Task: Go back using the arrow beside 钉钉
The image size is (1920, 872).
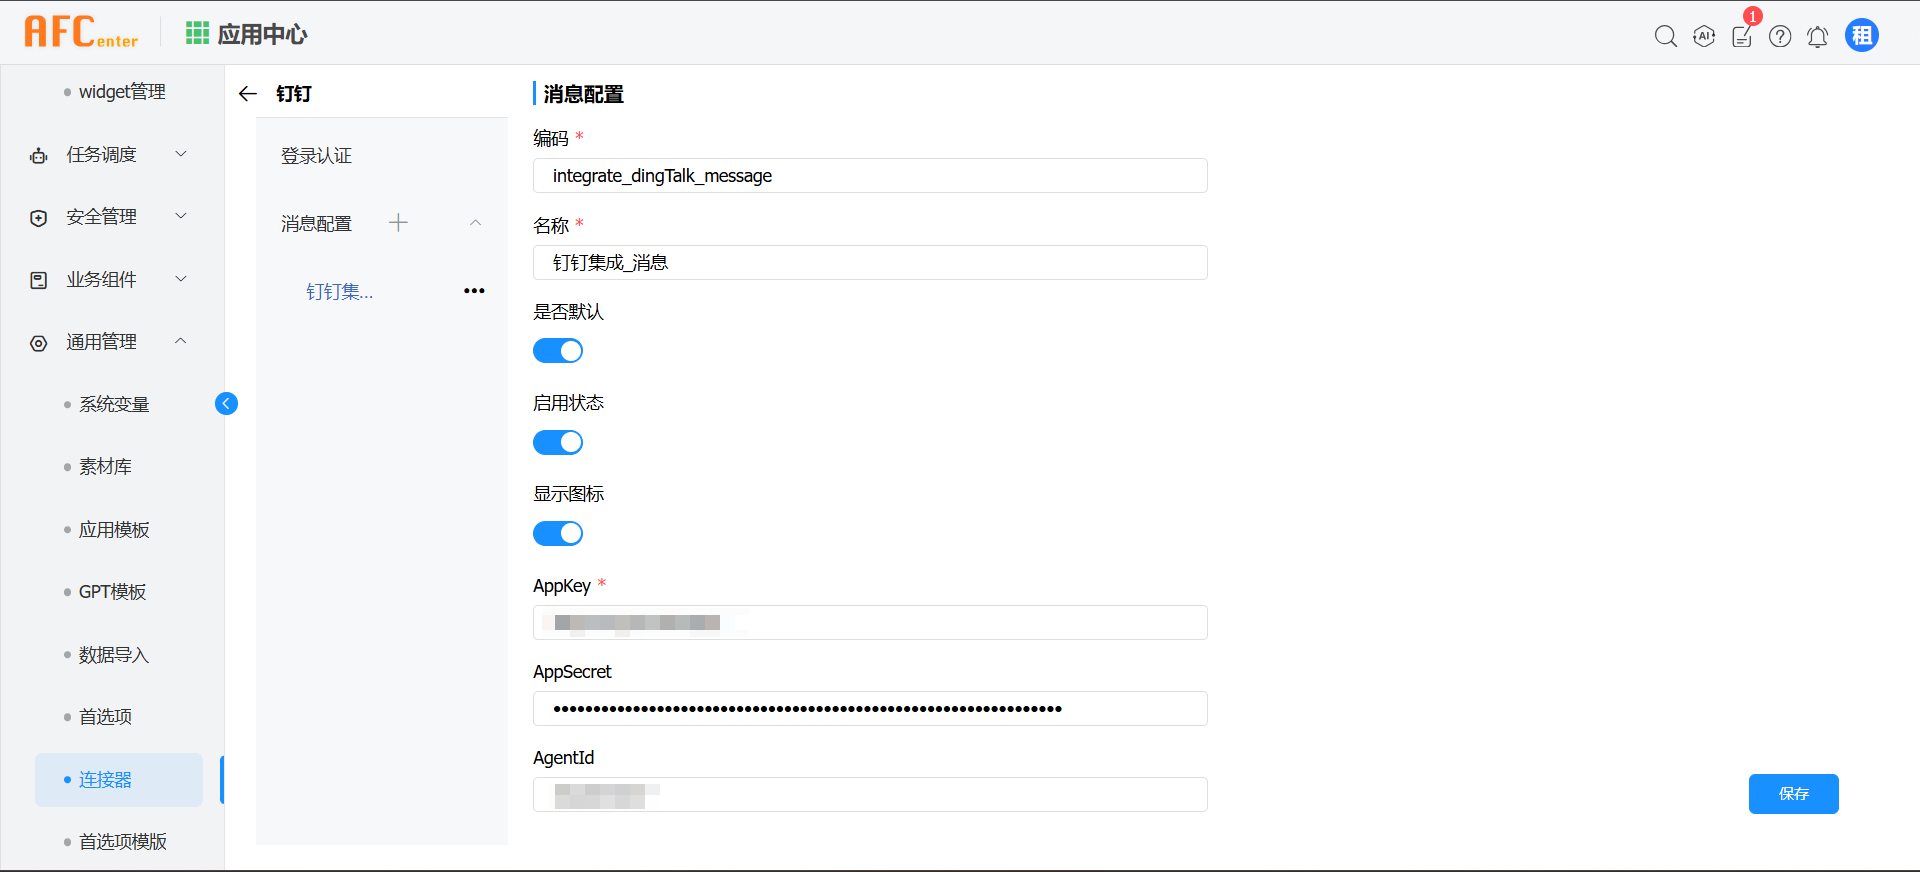Action: (248, 94)
